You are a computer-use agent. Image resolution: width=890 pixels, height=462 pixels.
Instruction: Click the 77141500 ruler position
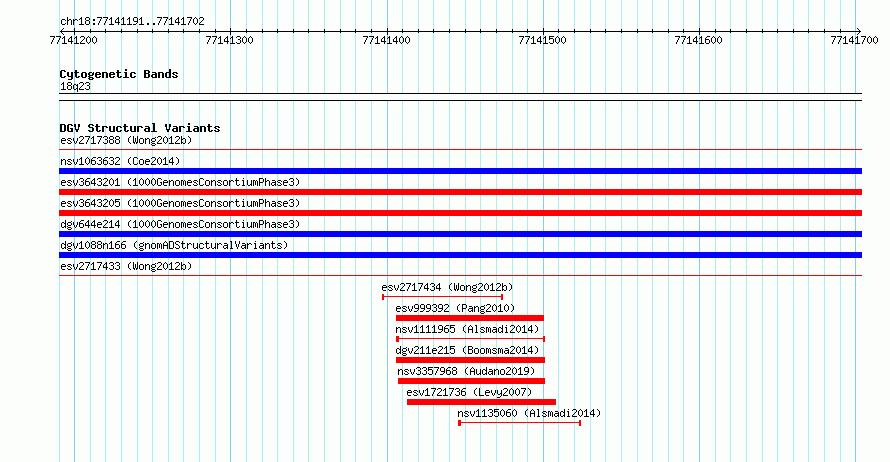pos(542,40)
